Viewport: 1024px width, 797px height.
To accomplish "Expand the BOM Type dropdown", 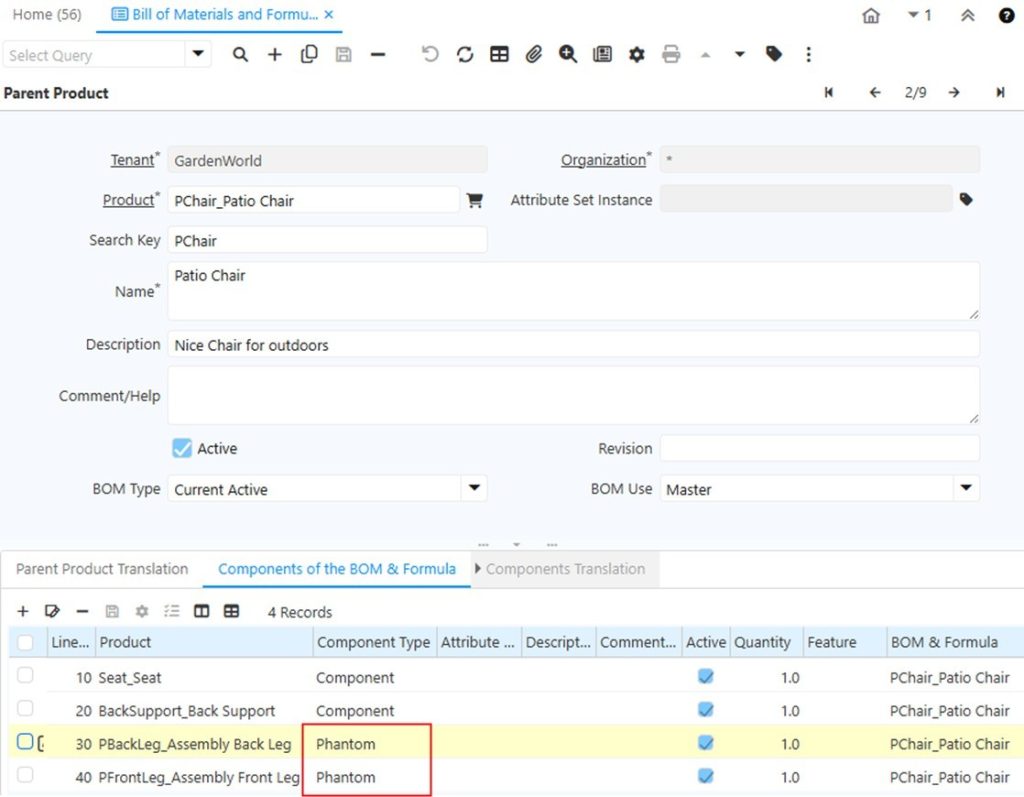I will point(473,489).
